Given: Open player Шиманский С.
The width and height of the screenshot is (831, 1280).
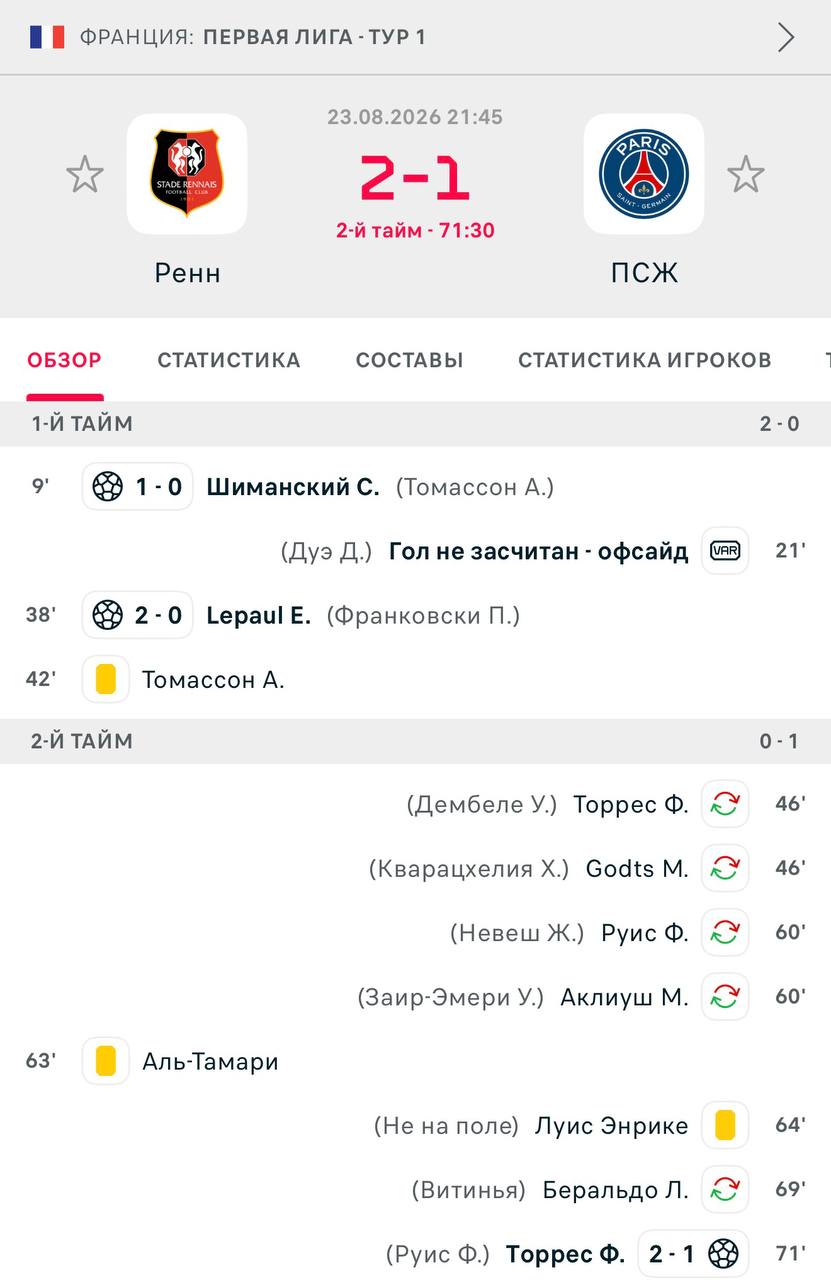Looking at the screenshot, I should coord(293,487).
